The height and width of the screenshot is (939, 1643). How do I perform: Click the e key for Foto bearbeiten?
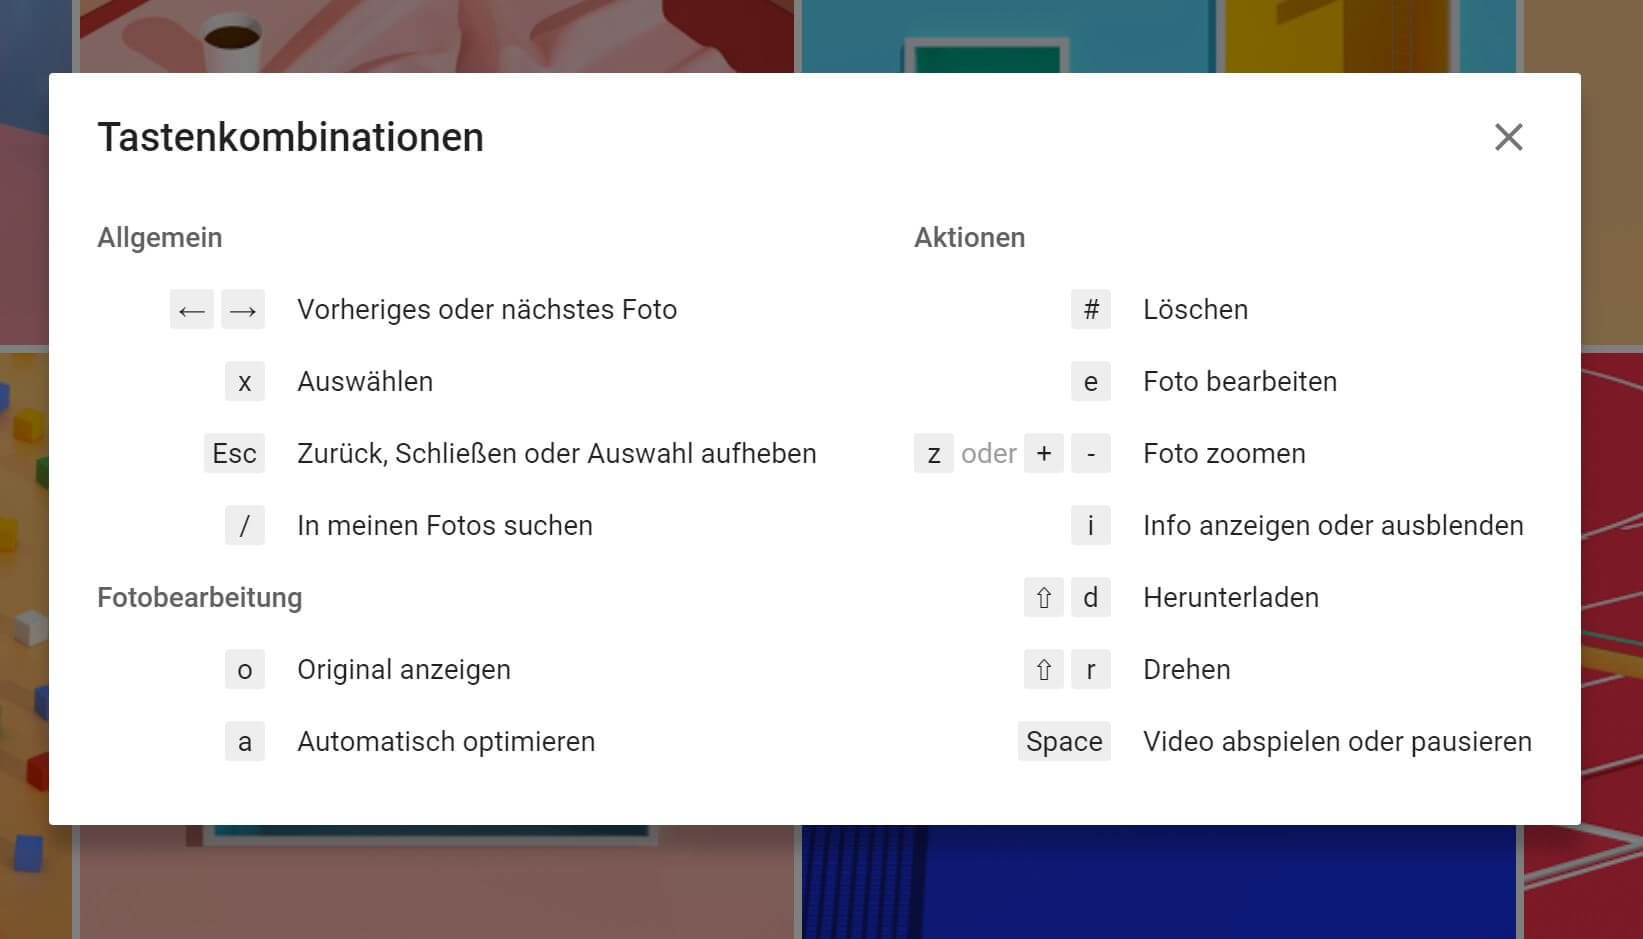click(1091, 382)
